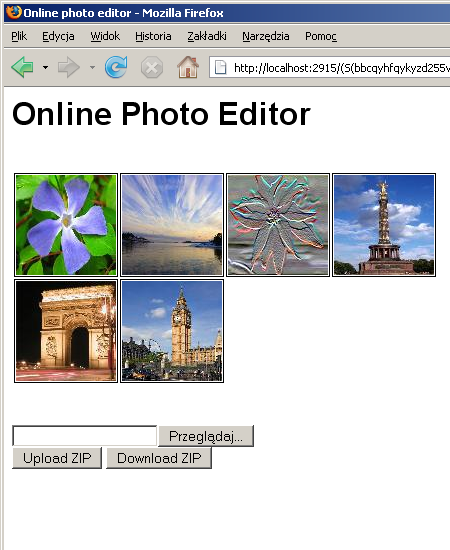
Task: Open the Historia menu
Action: point(153,36)
